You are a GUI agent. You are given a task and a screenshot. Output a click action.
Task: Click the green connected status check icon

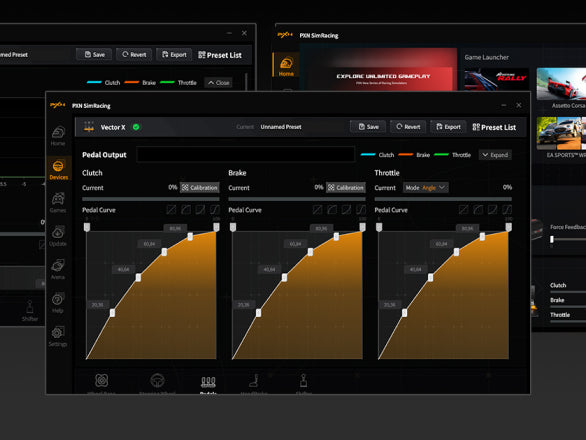[136, 127]
